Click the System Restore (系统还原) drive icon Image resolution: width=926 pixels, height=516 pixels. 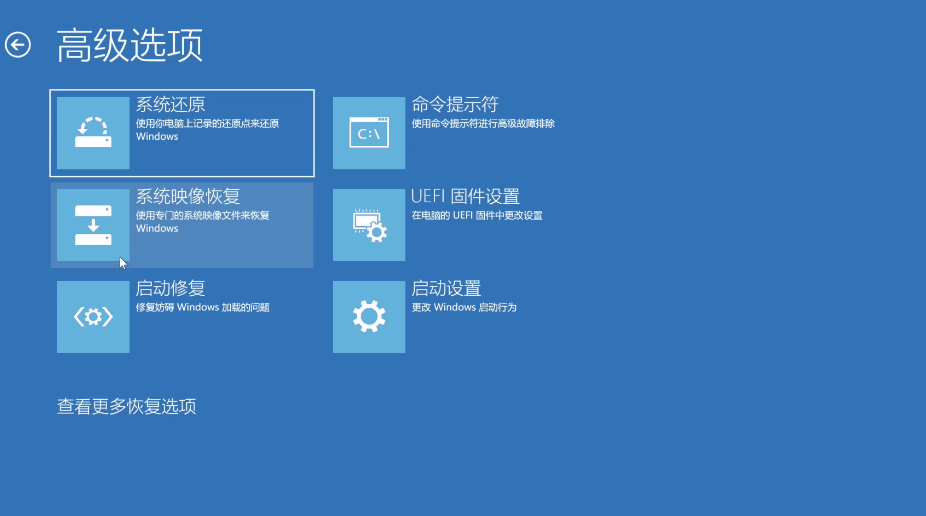pos(93,133)
